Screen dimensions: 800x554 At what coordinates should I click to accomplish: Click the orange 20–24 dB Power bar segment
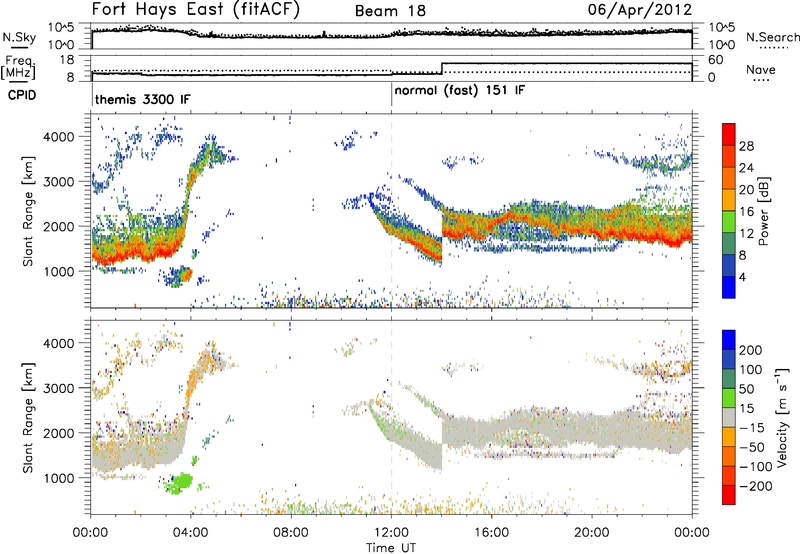pyautogui.click(x=729, y=178)
